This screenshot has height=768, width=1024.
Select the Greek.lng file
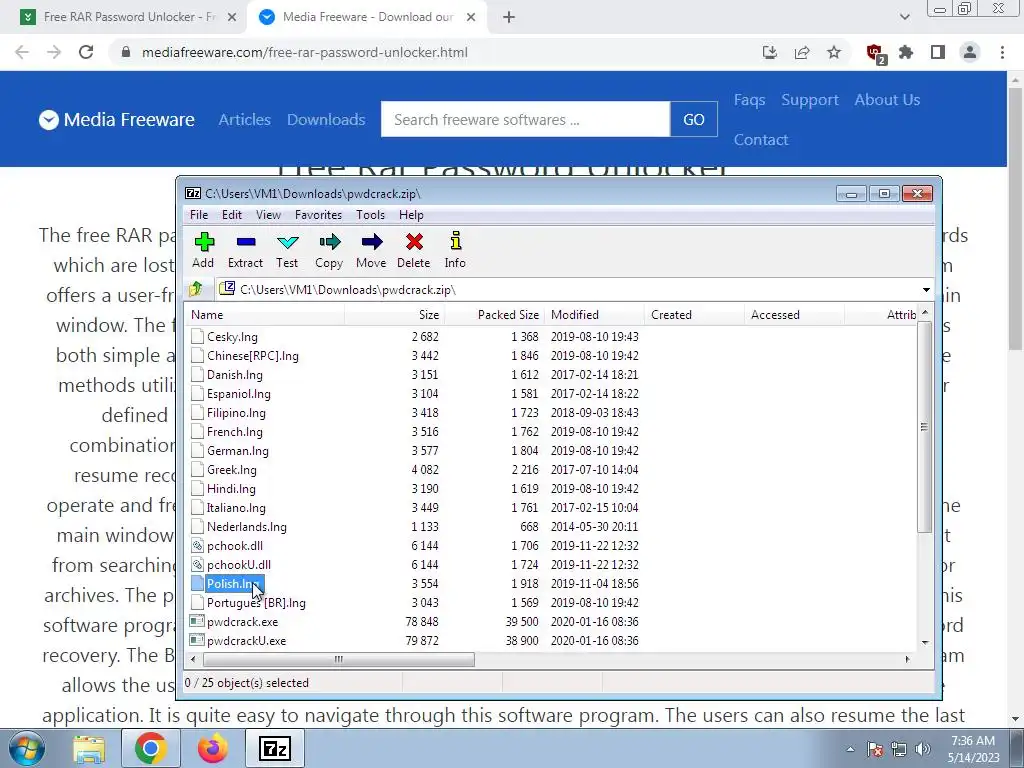(x=231, y=470)
